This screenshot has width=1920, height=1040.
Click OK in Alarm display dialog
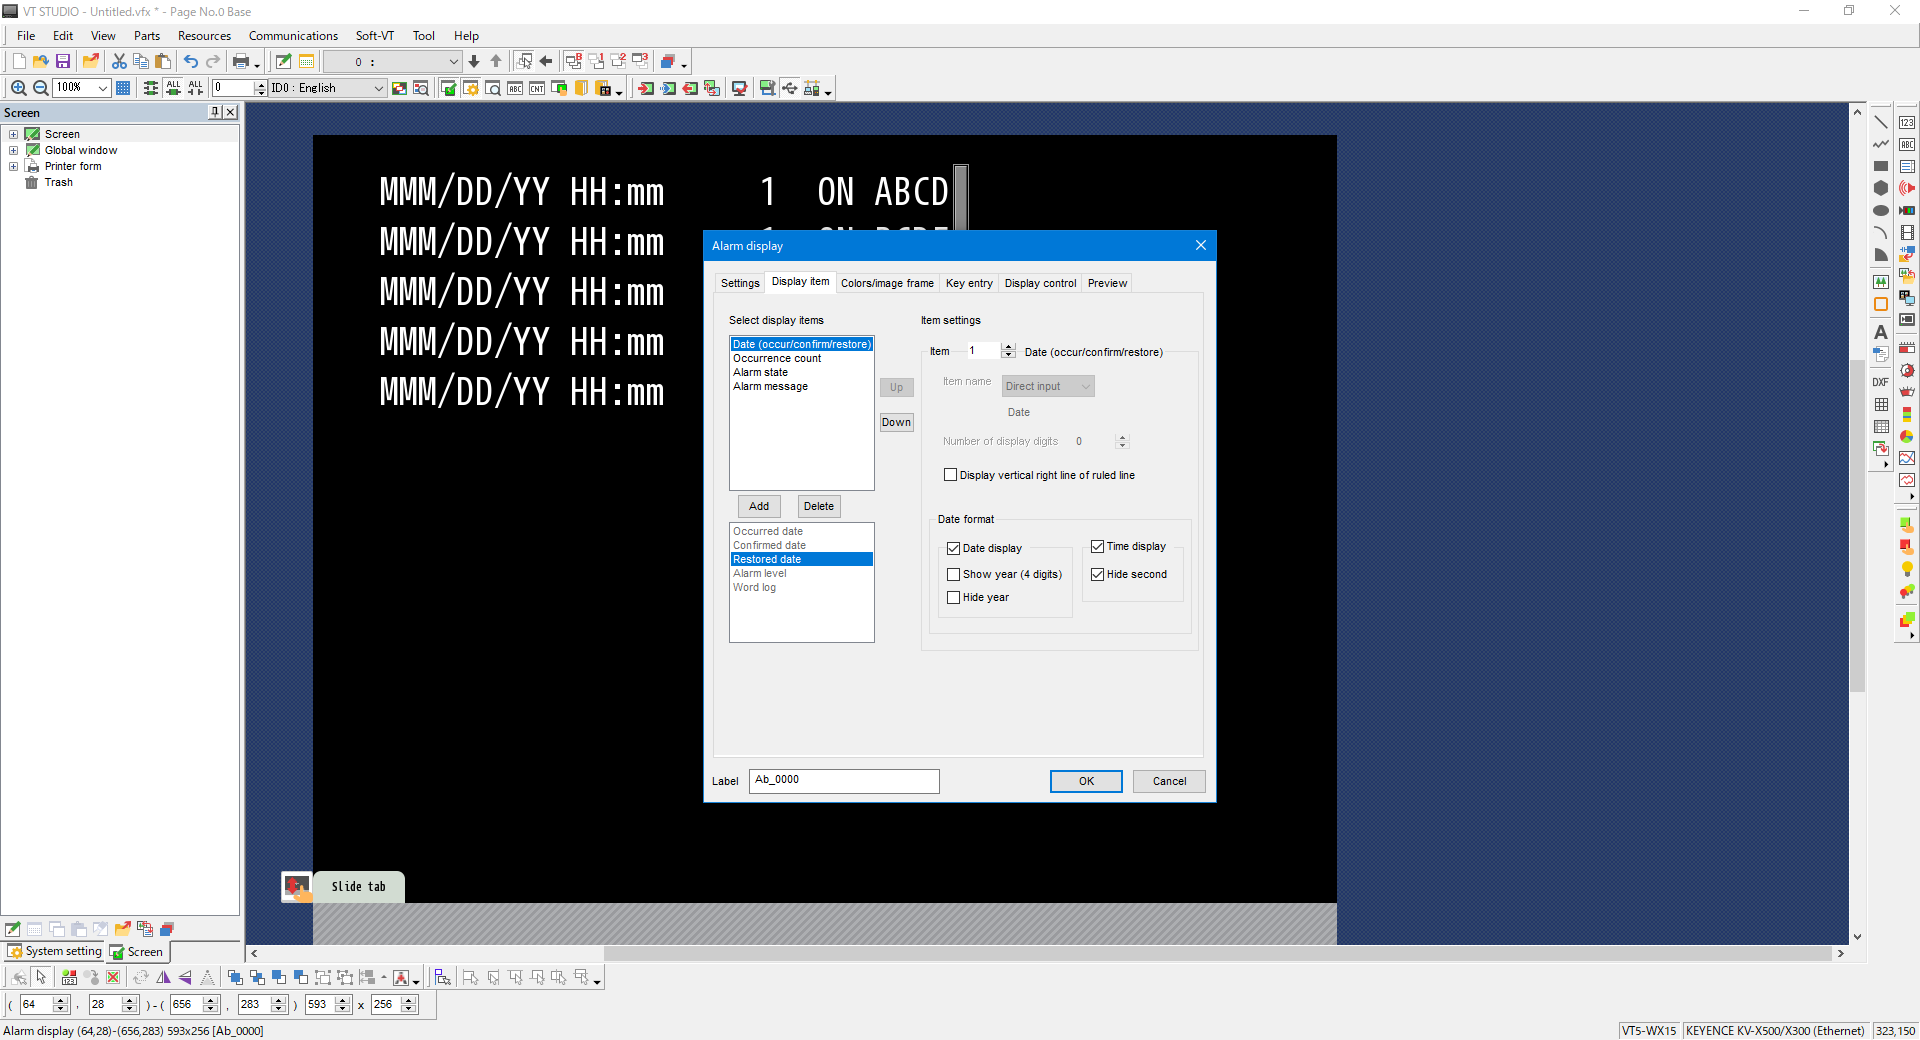point(1086,781)
